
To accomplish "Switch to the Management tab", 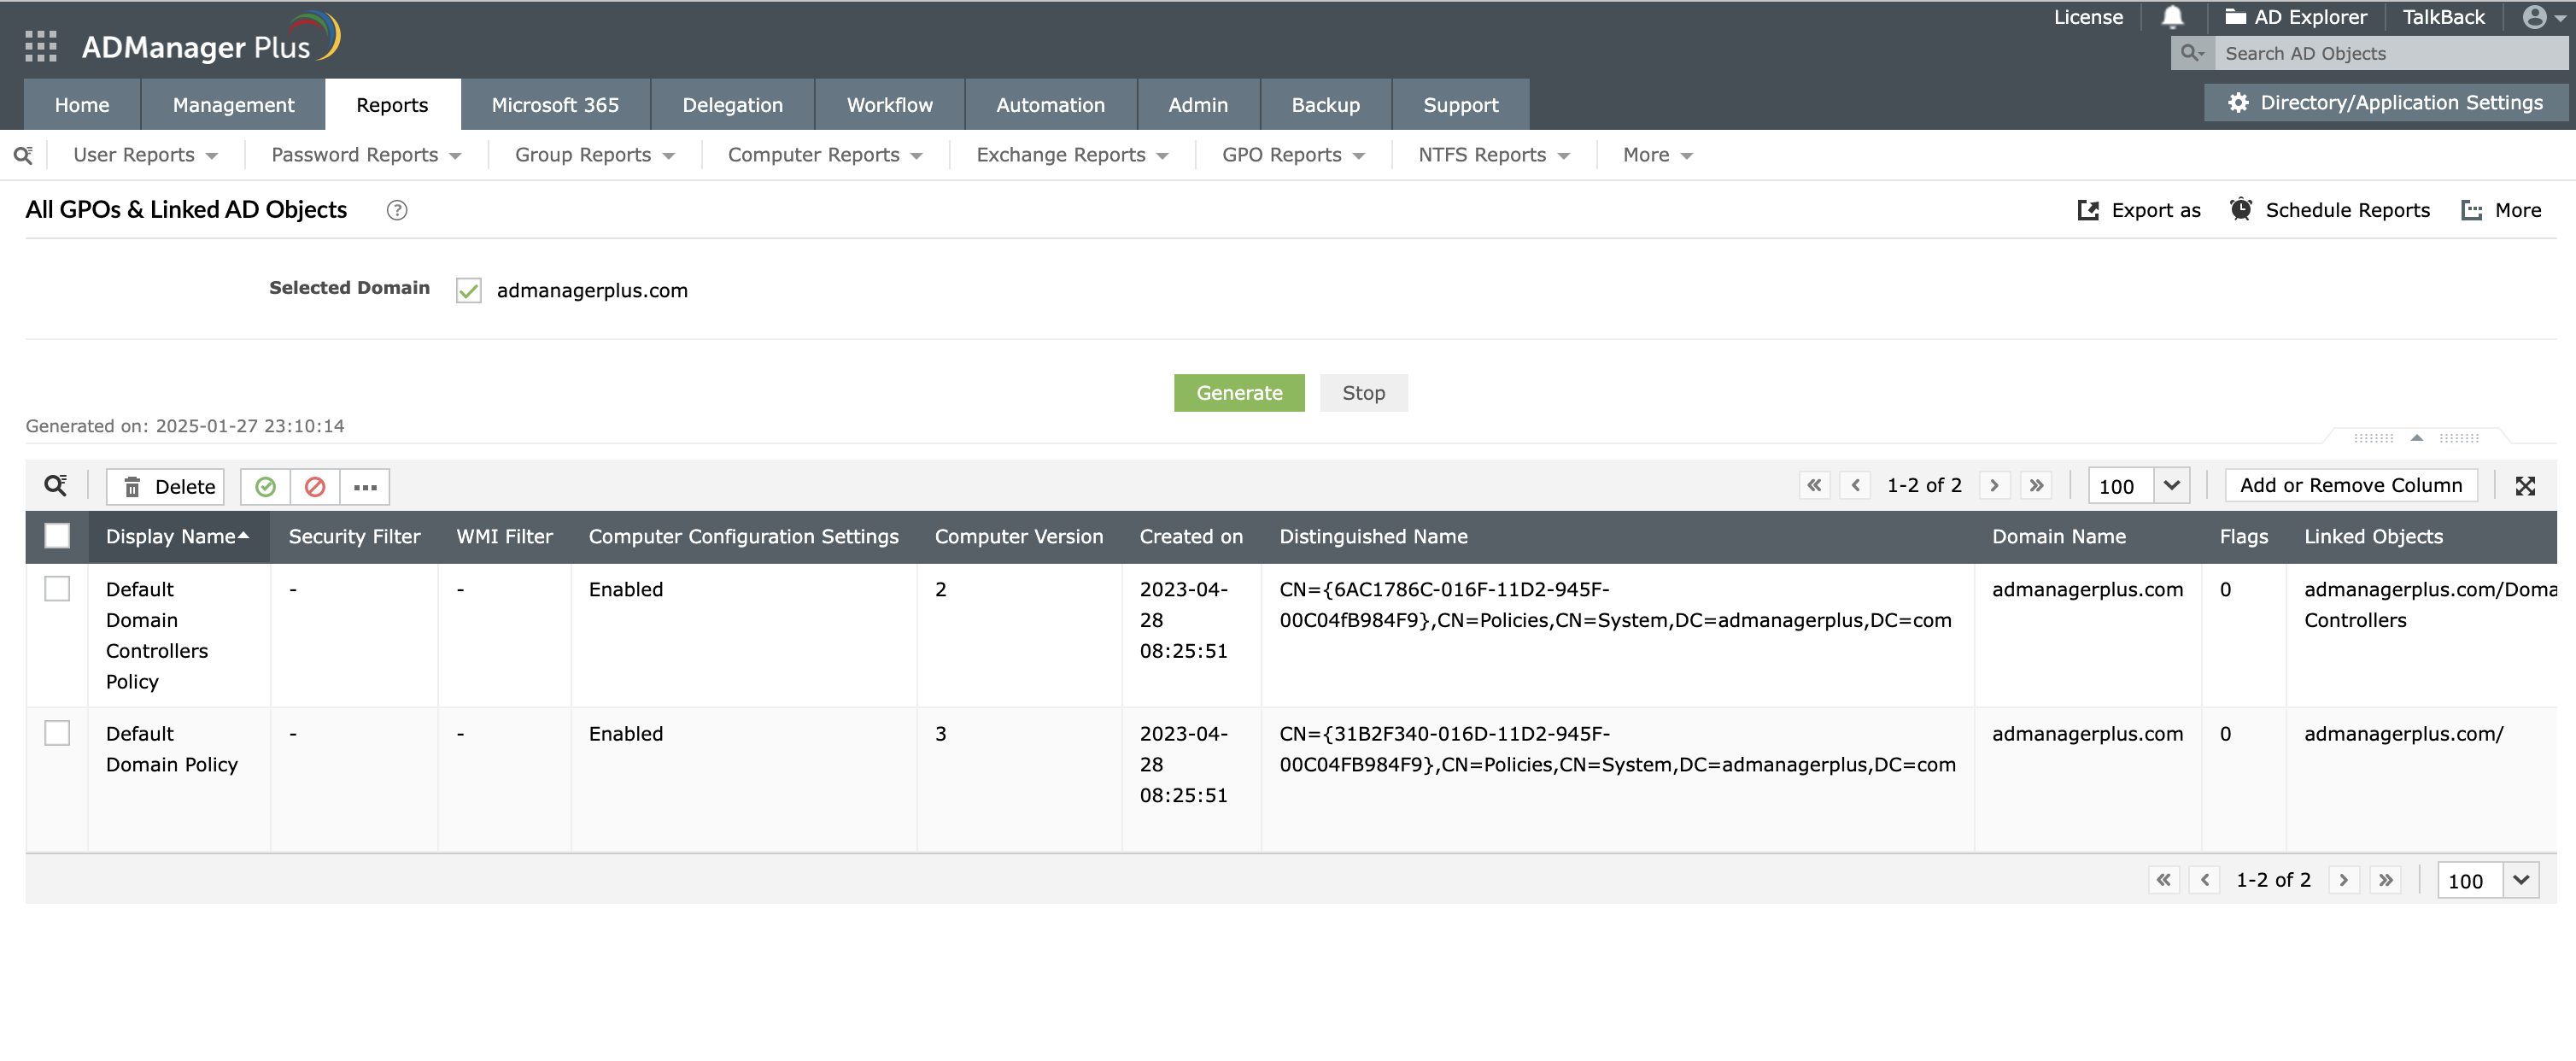I will click(233, 105).
